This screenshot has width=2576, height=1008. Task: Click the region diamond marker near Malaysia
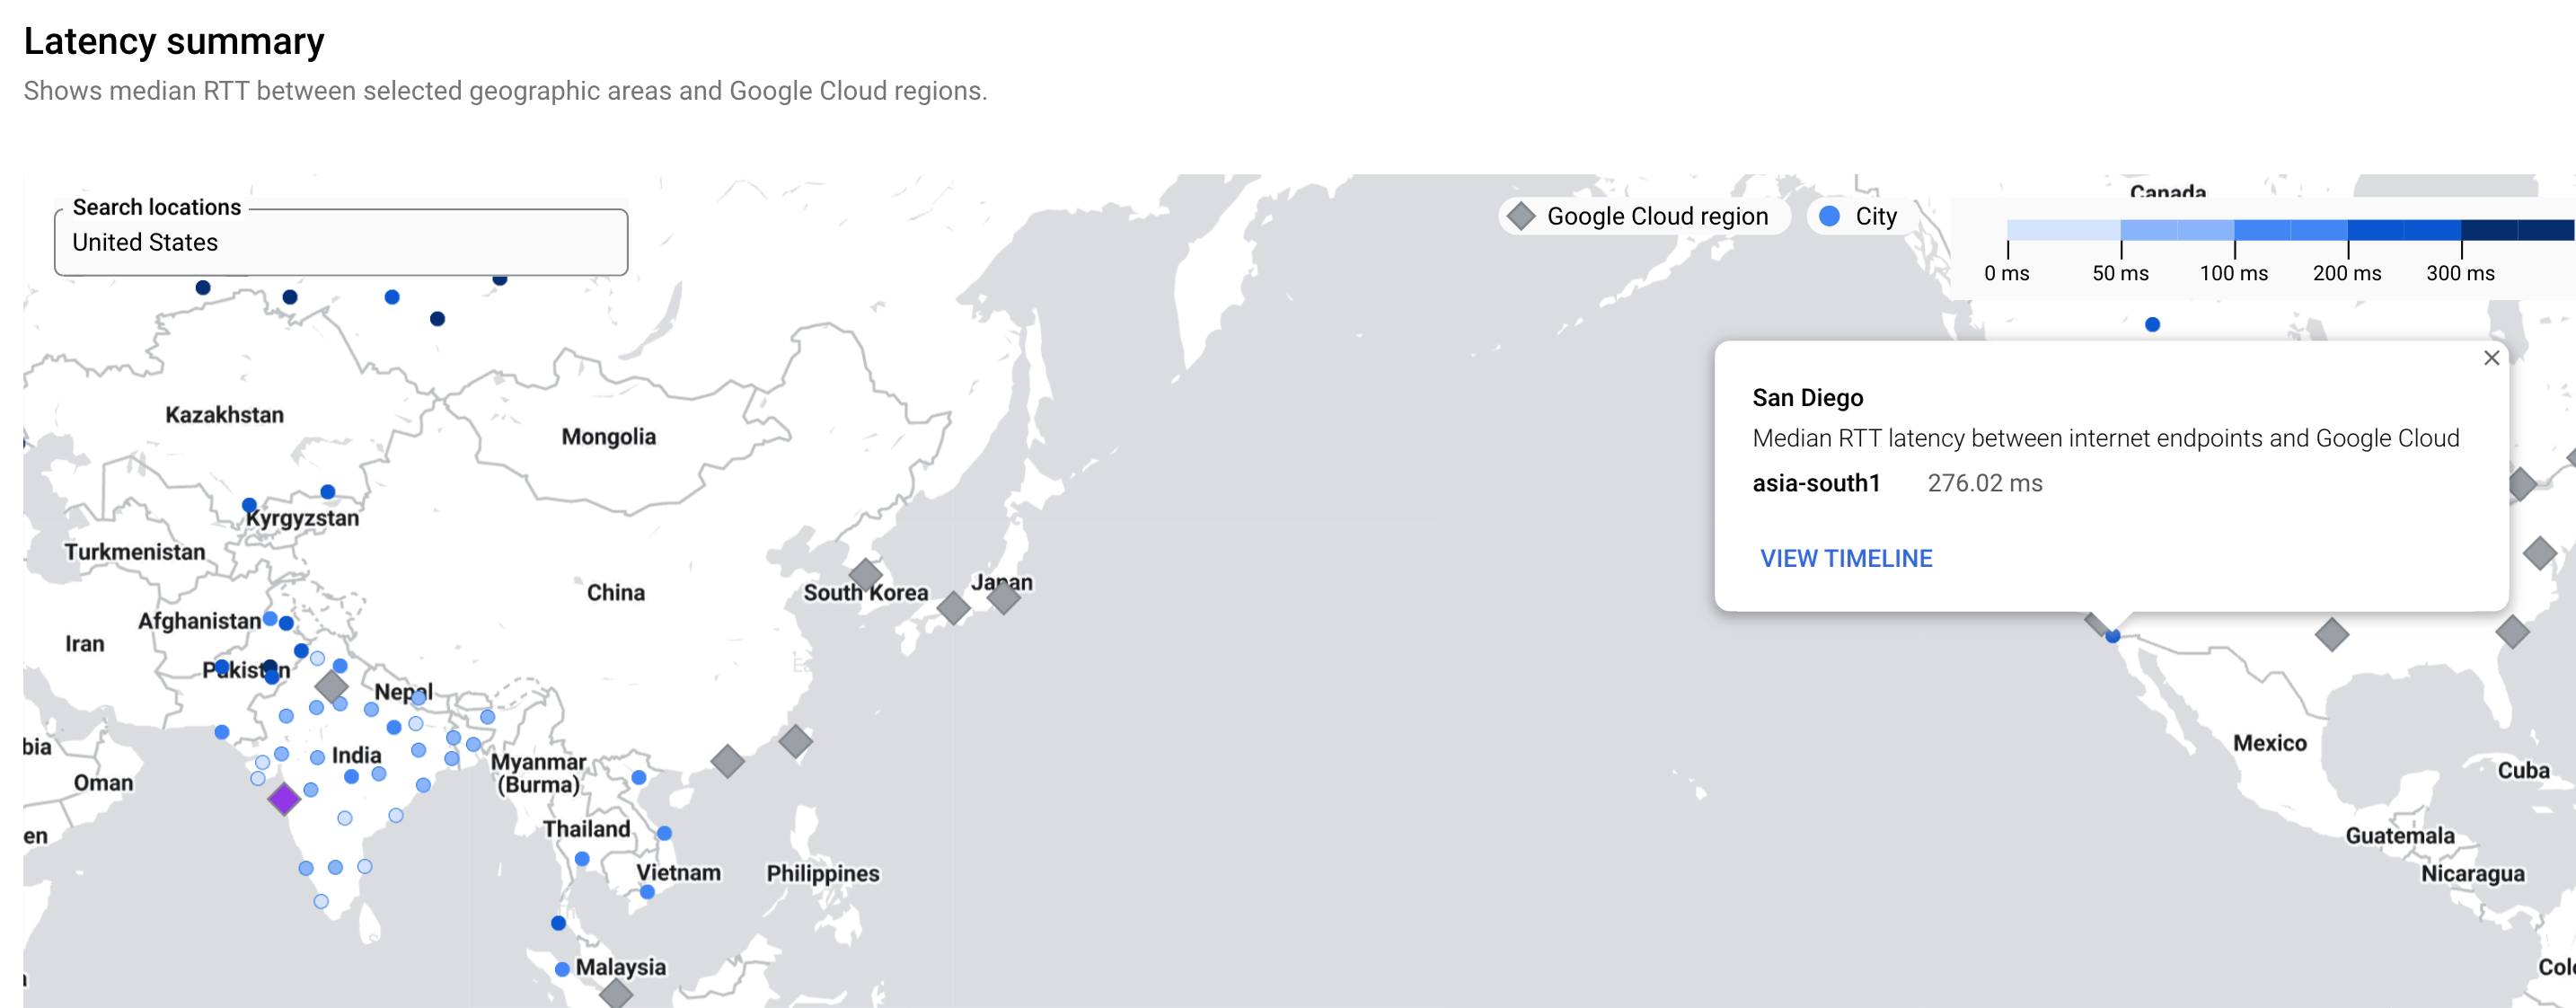616,993
